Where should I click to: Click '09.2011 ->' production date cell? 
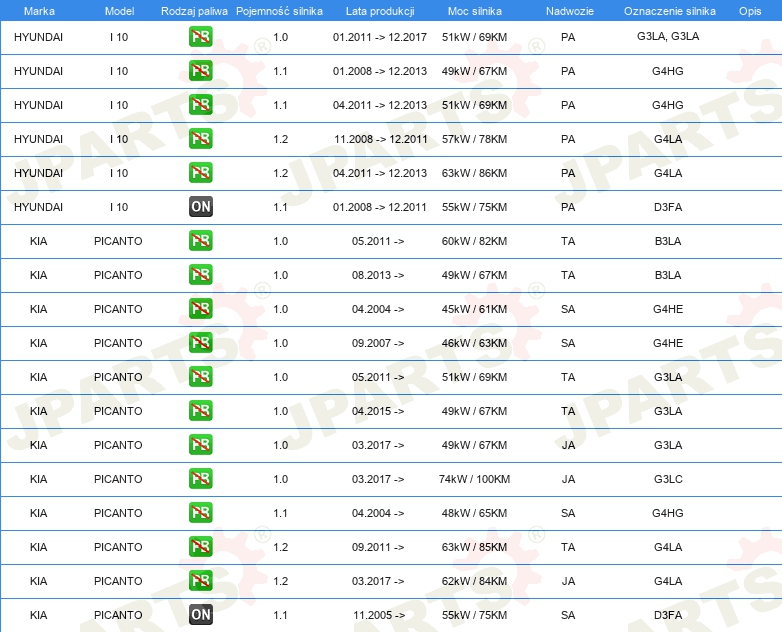pyautogui.click(x=378, y=547)
